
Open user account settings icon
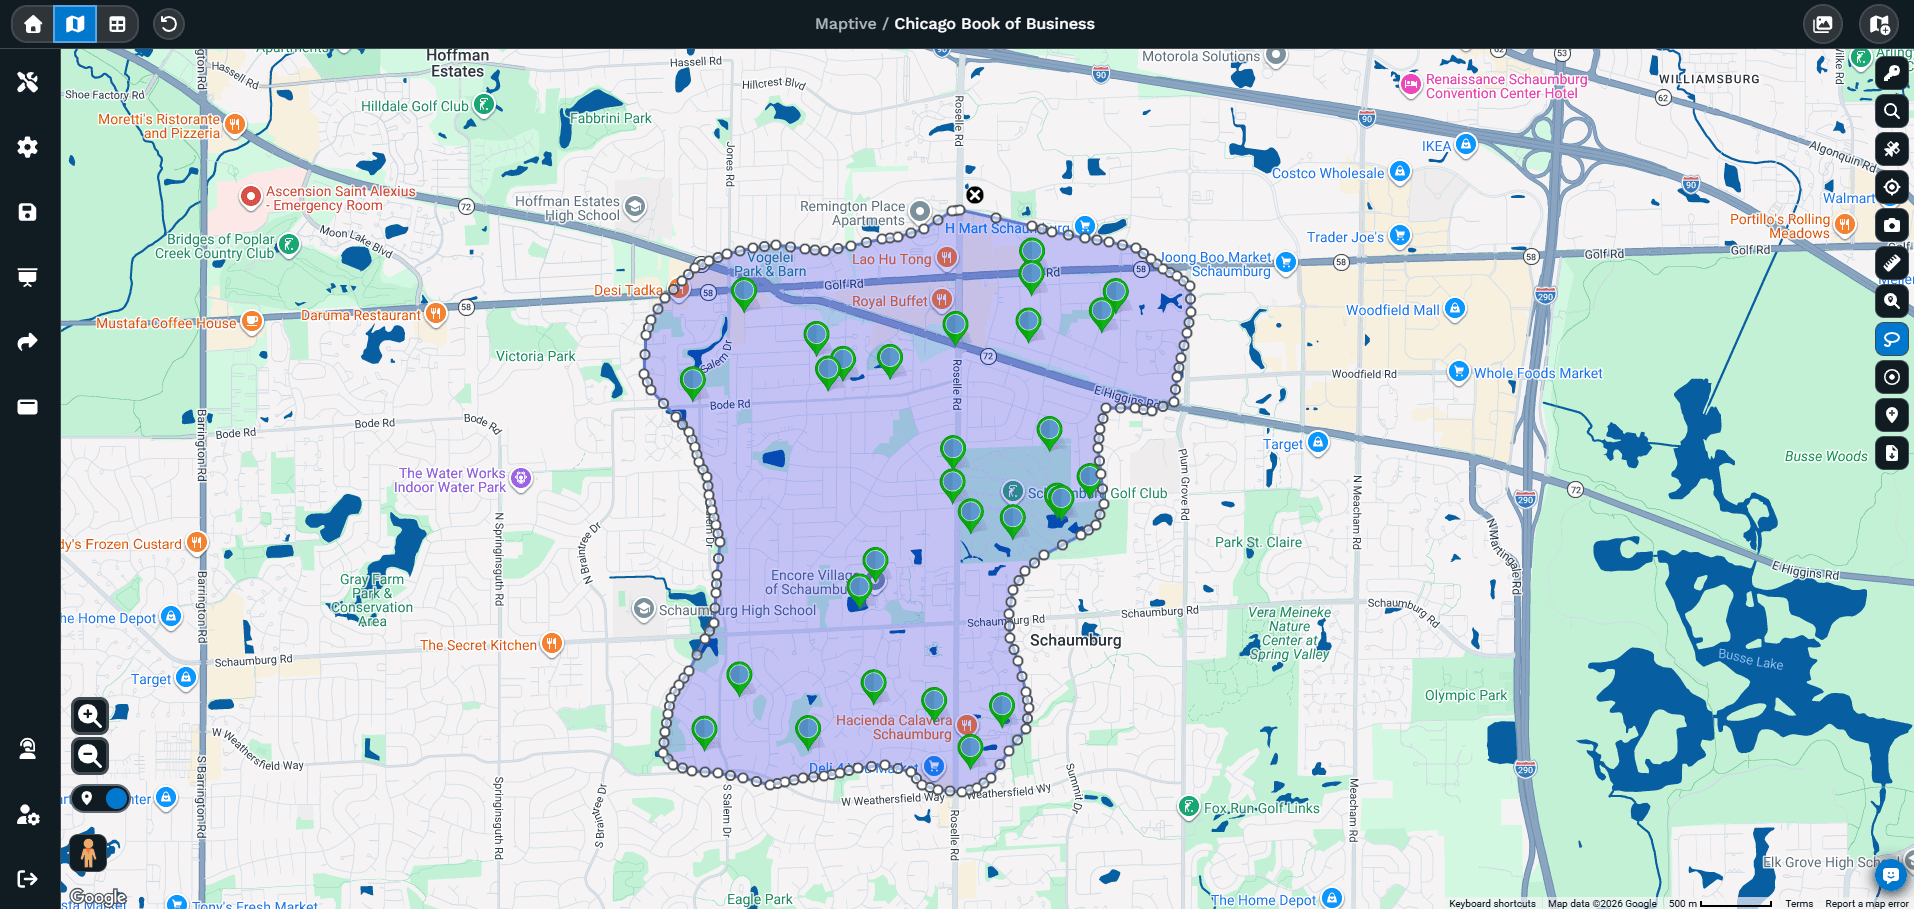(x=28, y=814)
